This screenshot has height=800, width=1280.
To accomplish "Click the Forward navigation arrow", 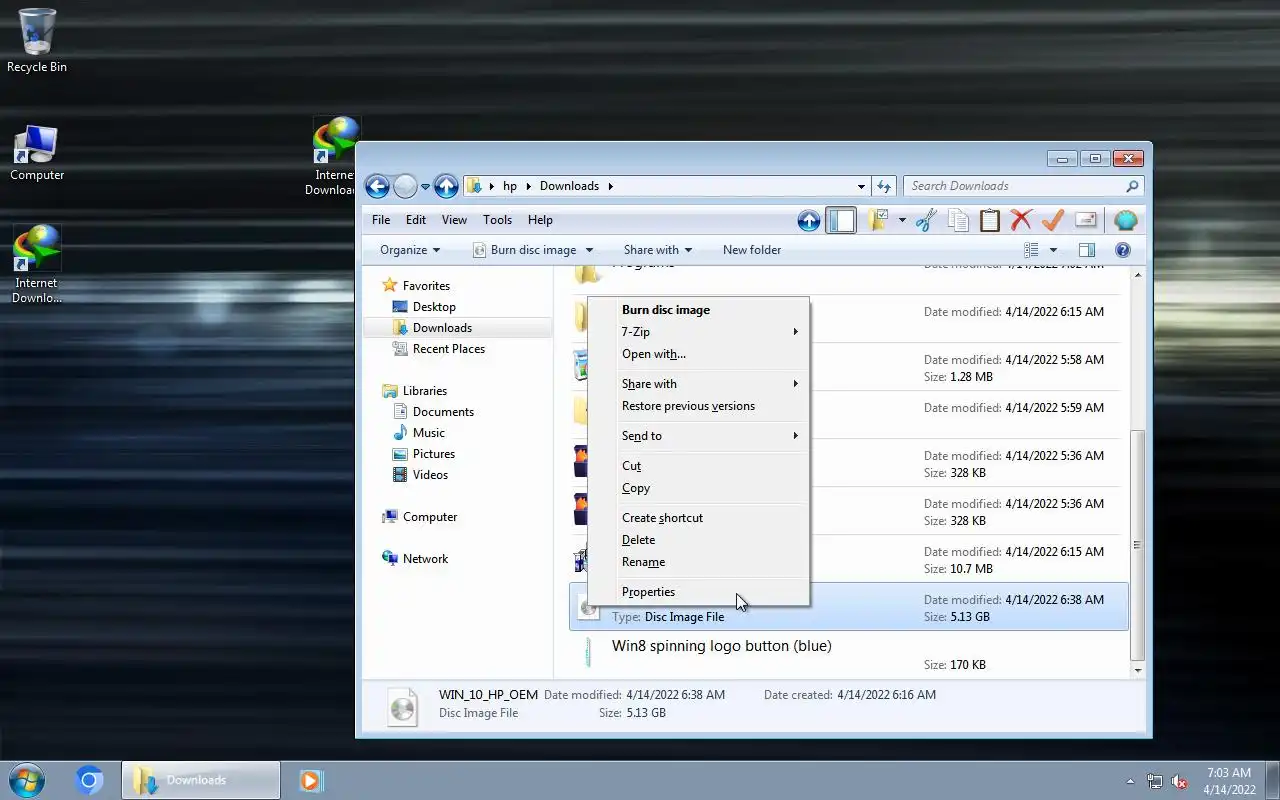I will (405, 186).
